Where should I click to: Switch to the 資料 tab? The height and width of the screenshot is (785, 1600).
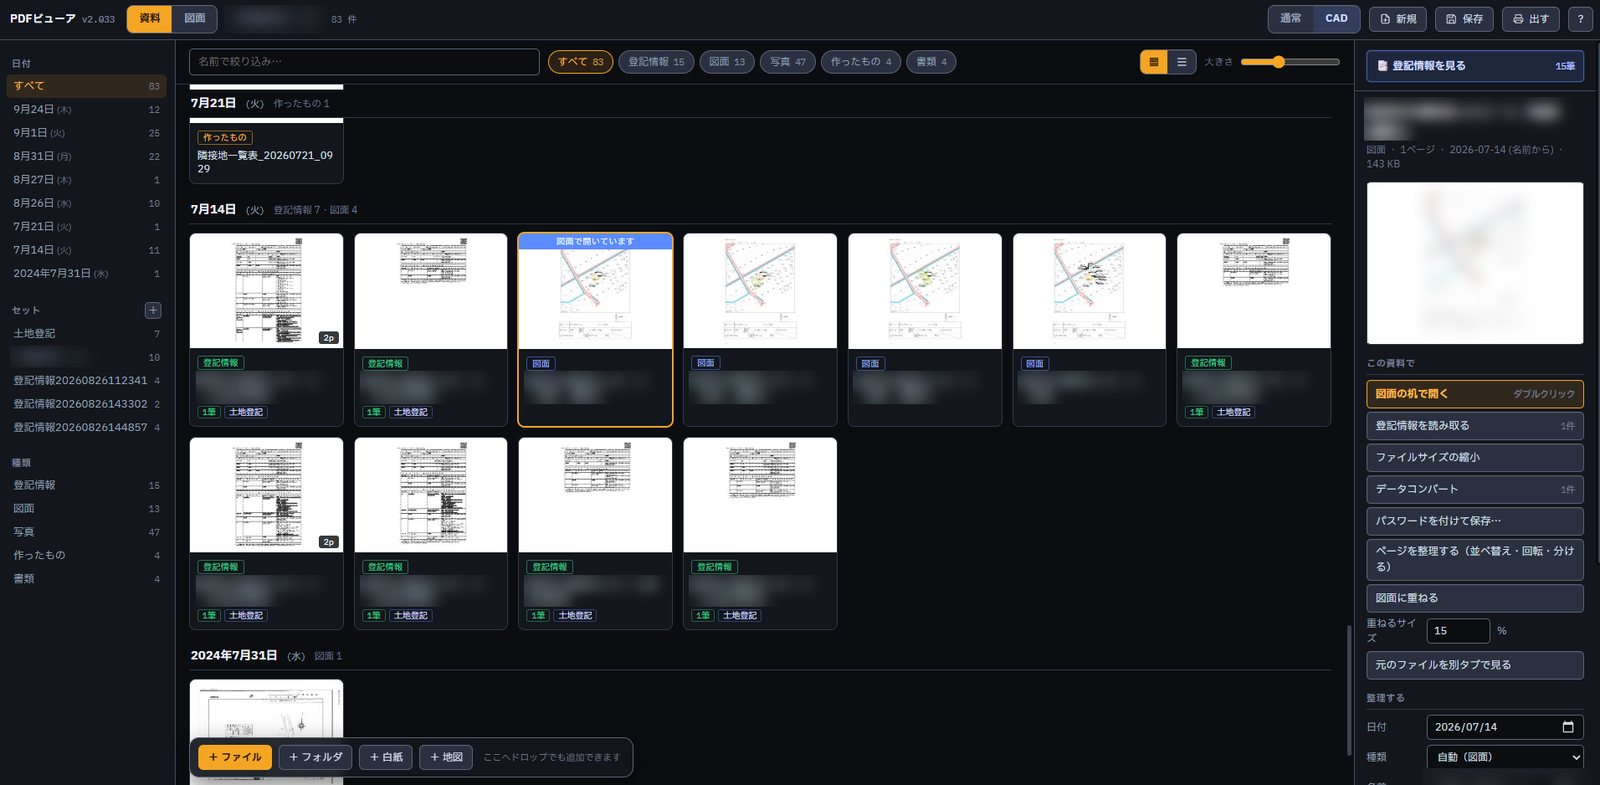click(x=150, y=18)
